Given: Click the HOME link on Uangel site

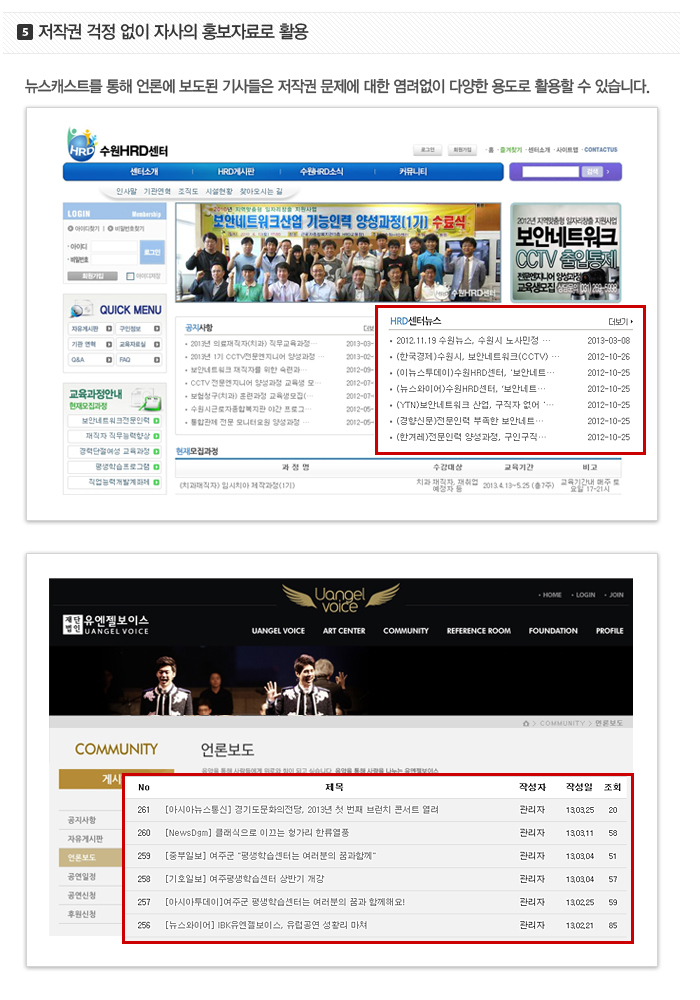Looking at the screenshot, I should coord(551,595).
